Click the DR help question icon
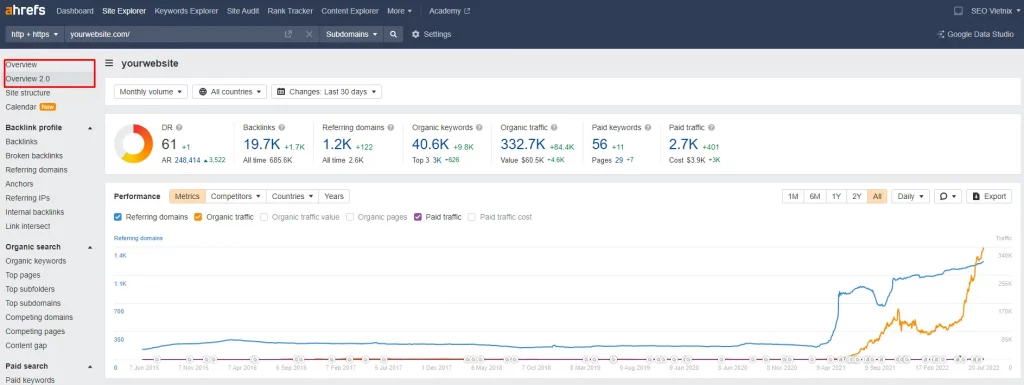 click(x=179, y=127)
